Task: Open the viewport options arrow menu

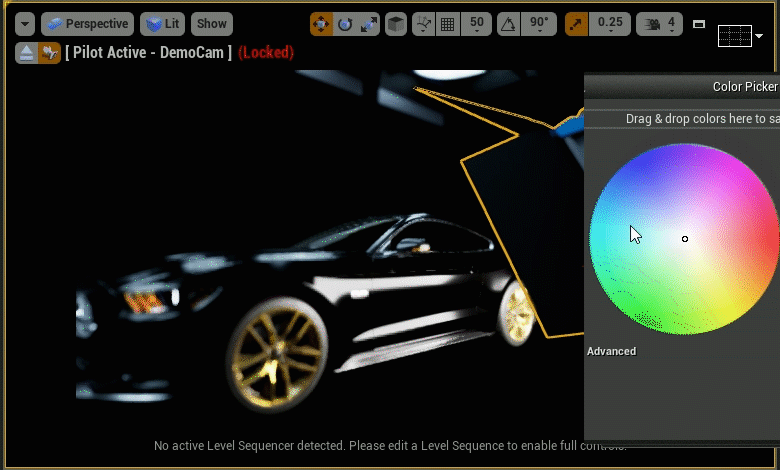Action: 24,24
